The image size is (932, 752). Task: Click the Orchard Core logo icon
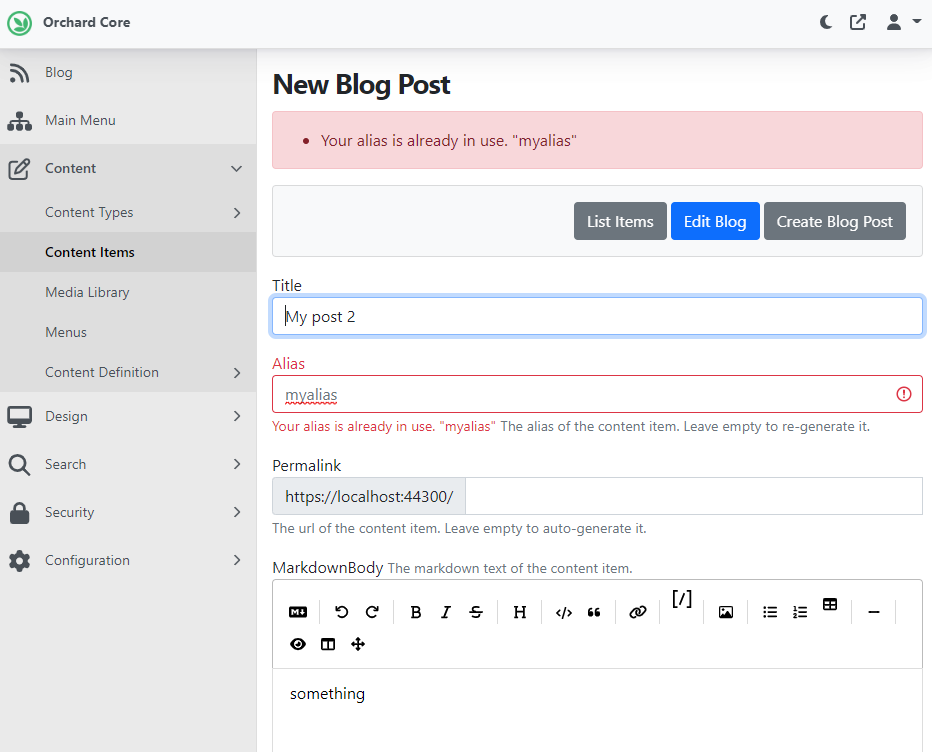point(20,23)
